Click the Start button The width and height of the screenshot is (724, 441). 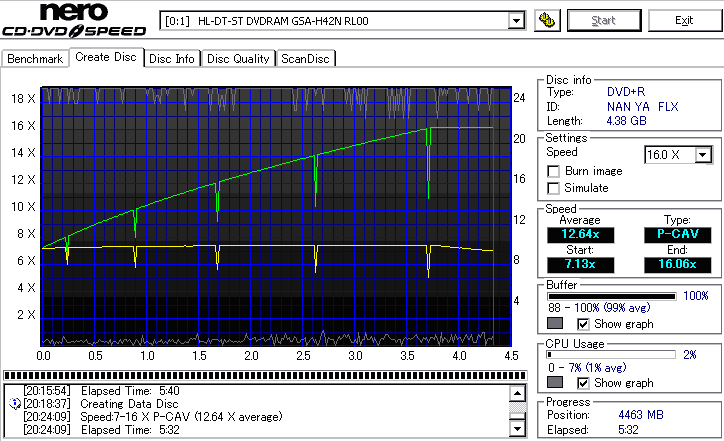pyautogui.click(x=603, y=20)
